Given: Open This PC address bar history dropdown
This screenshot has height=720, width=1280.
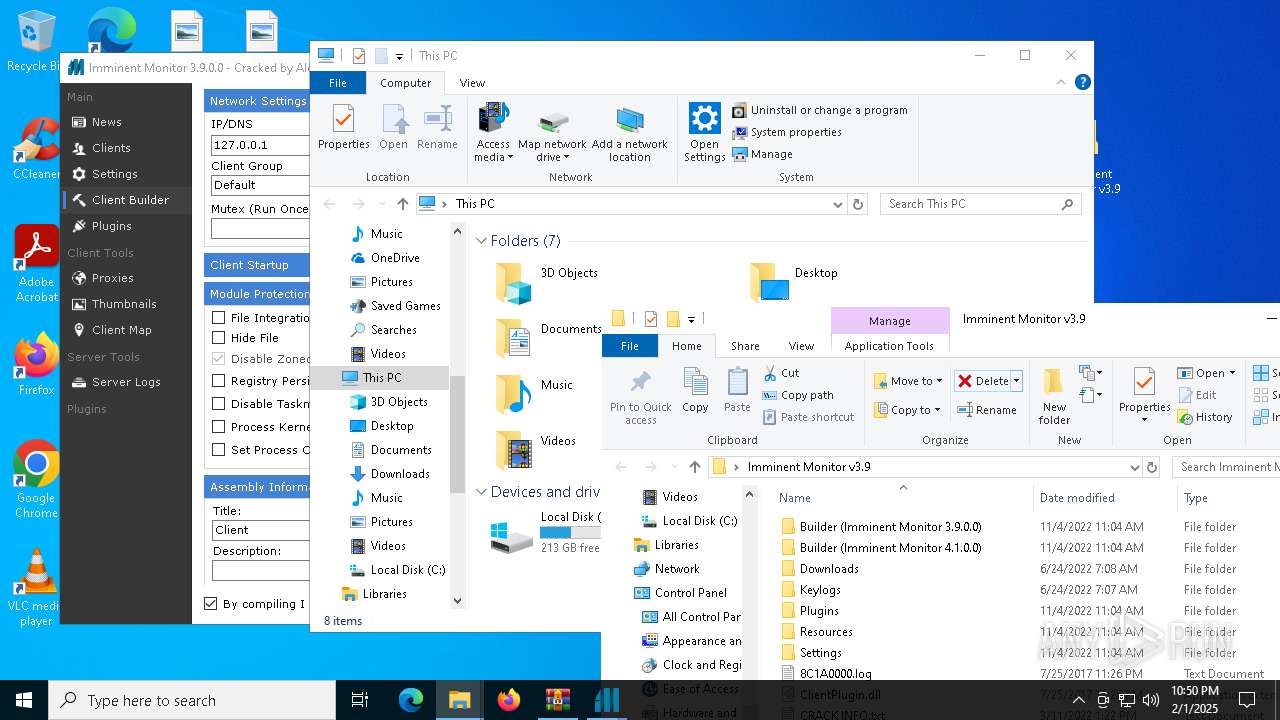Looking at the screenshot, I should [838, 204].
